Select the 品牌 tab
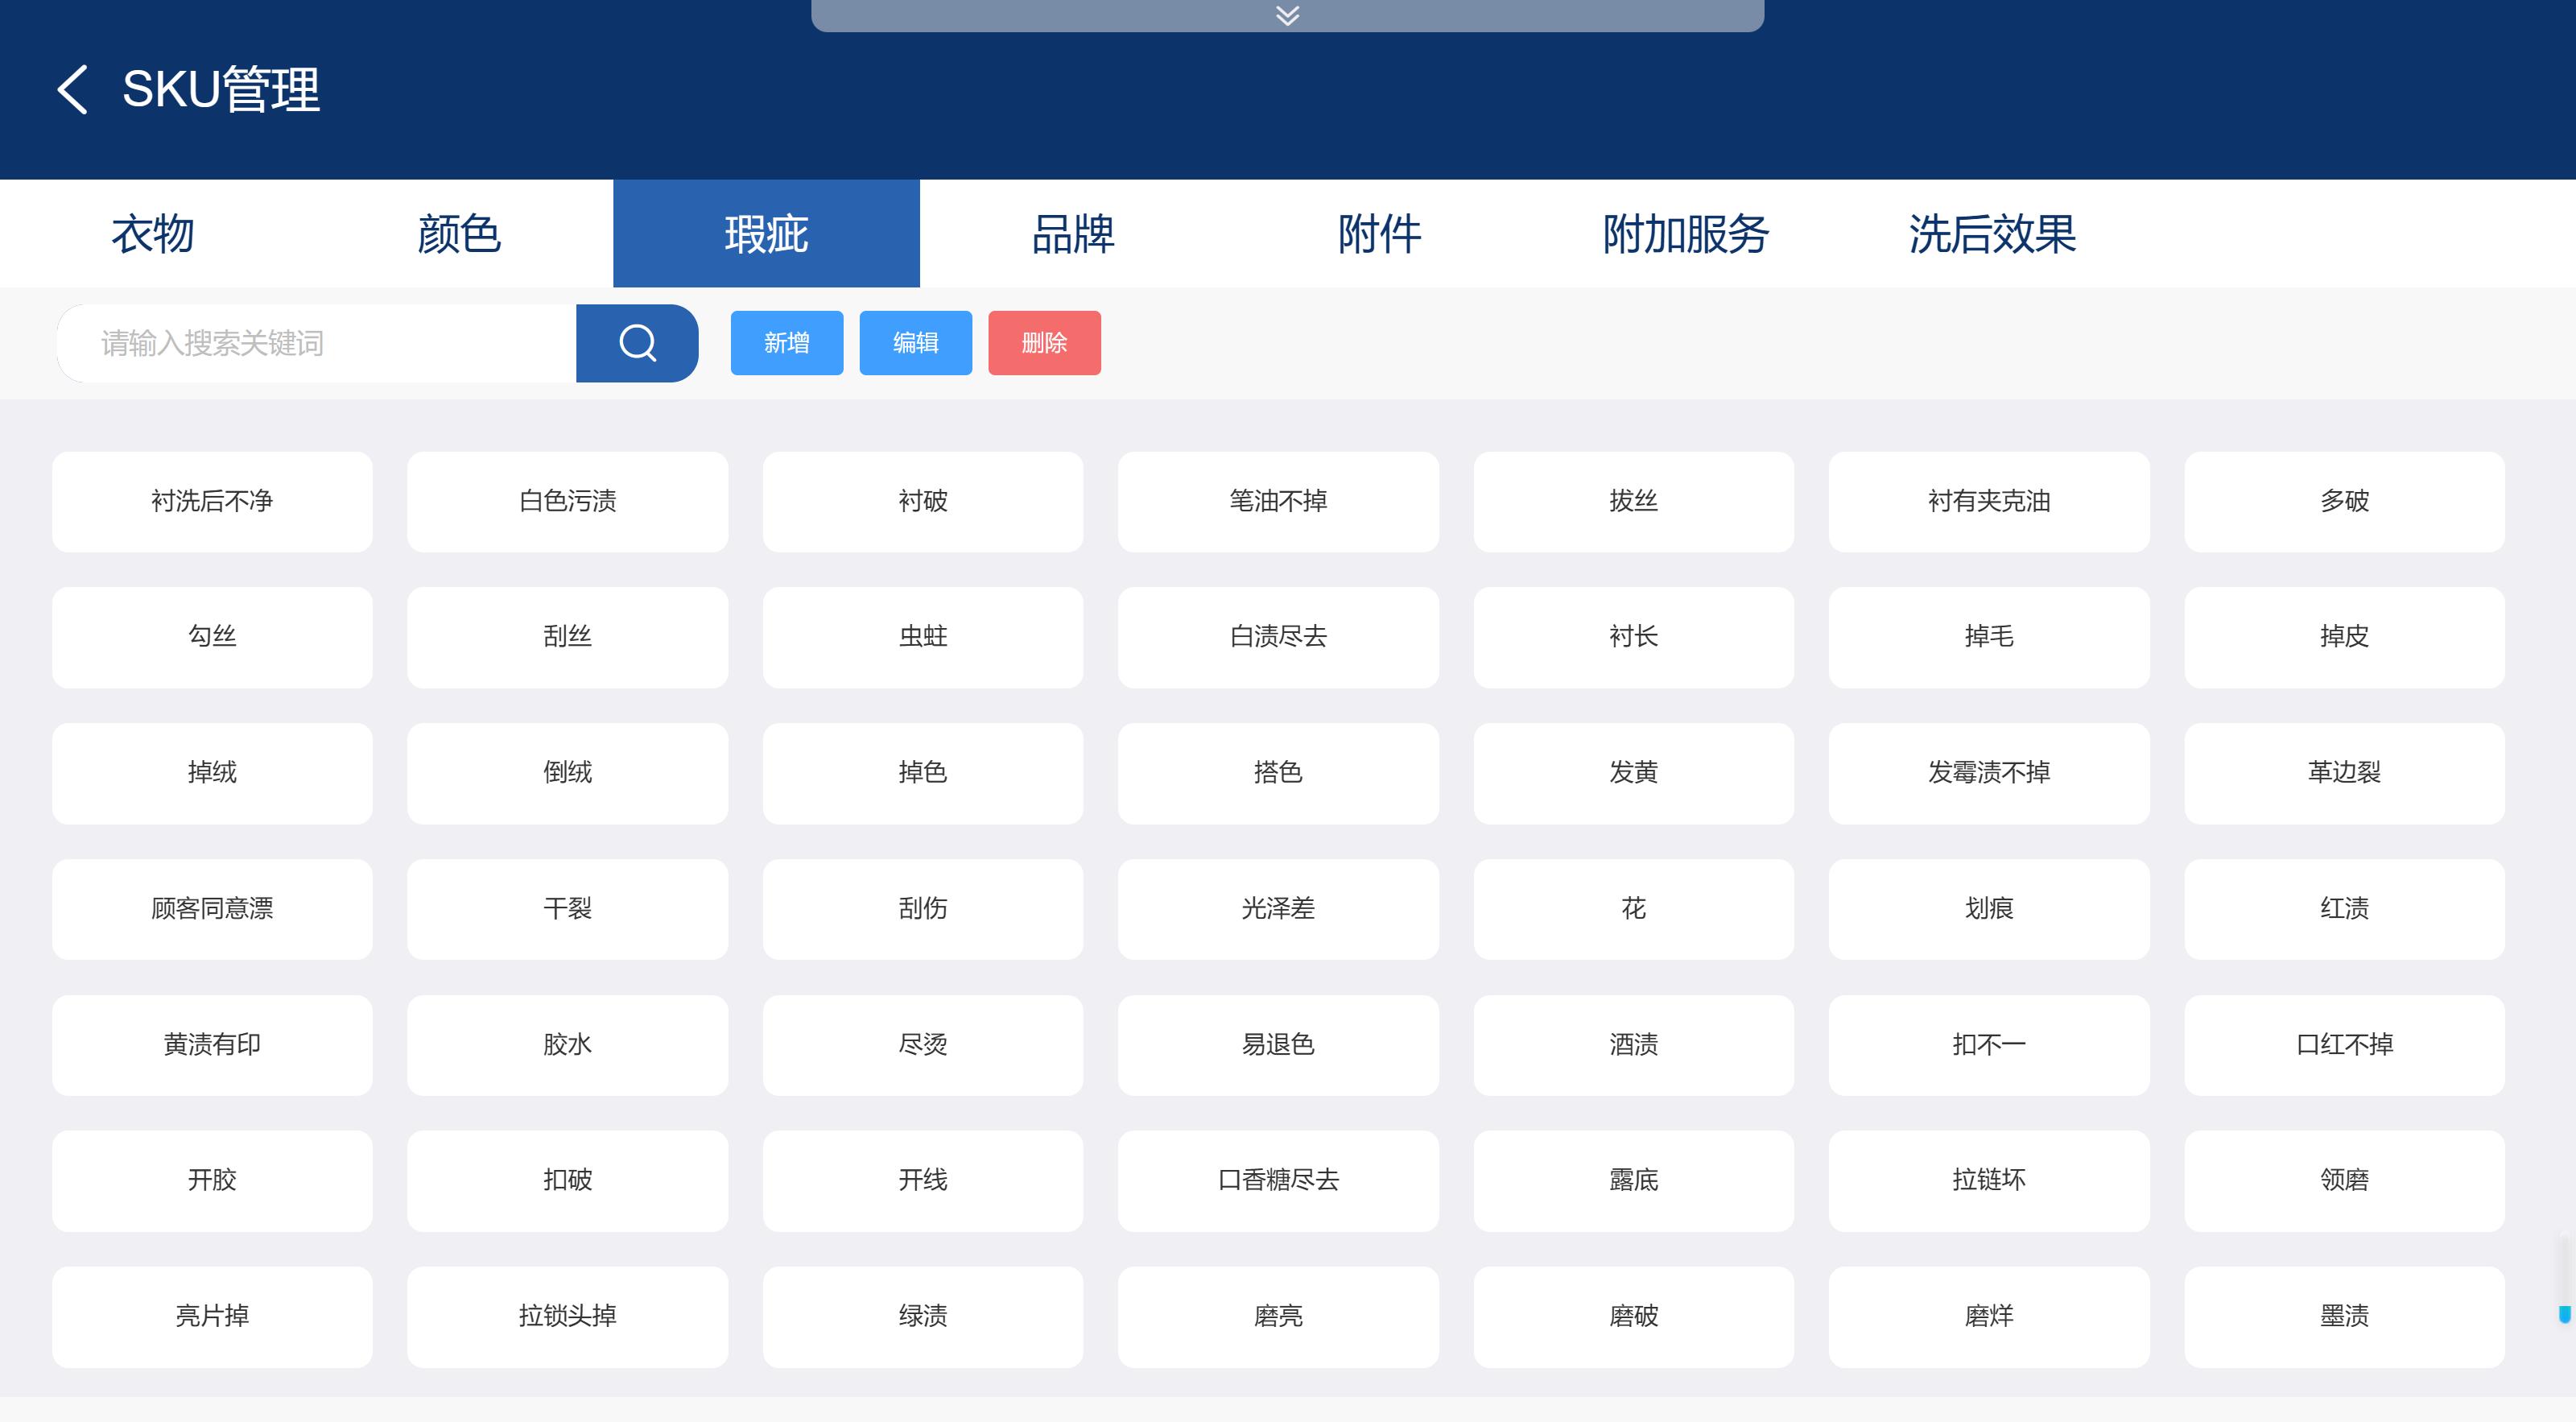This screenshot has height=1422, width=2576. coord(1073,234)
